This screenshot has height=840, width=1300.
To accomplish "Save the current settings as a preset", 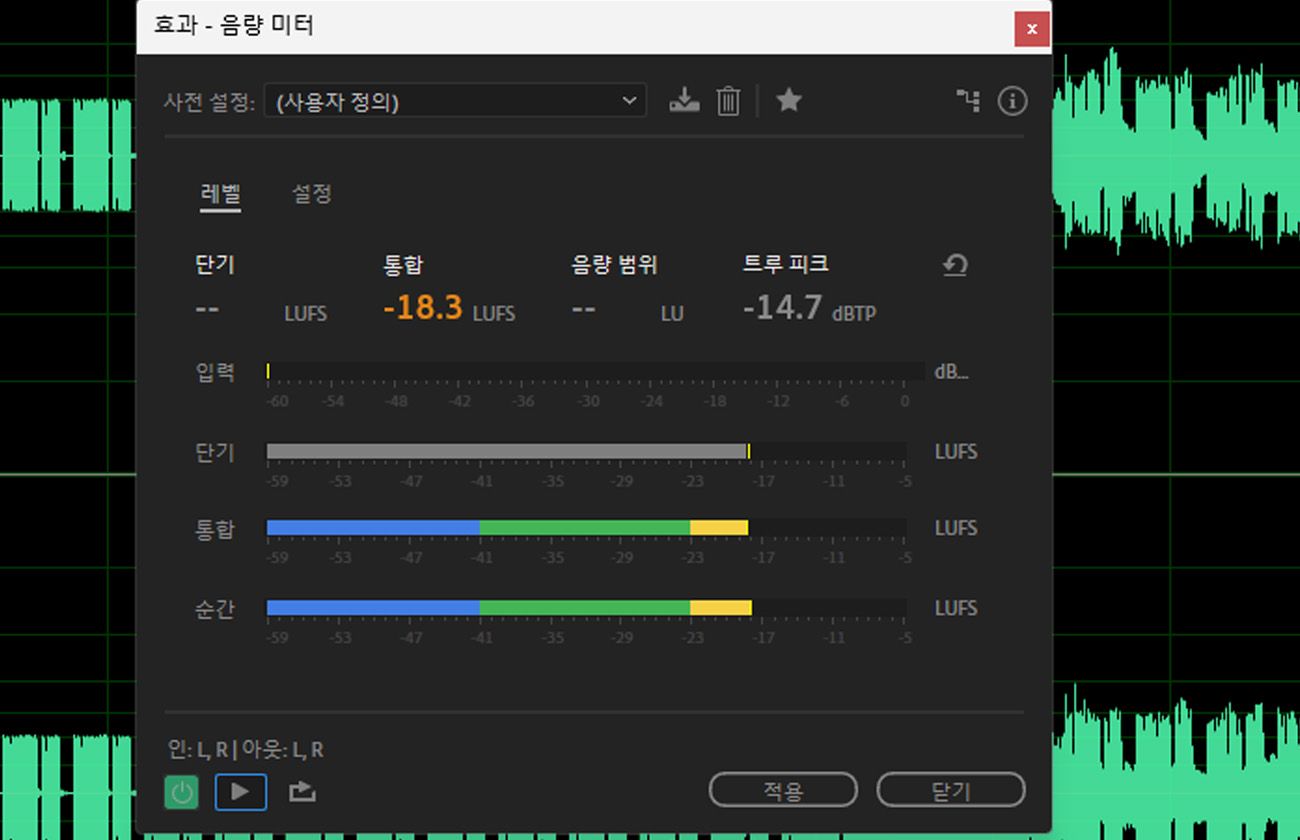I will tap(684, 100).
